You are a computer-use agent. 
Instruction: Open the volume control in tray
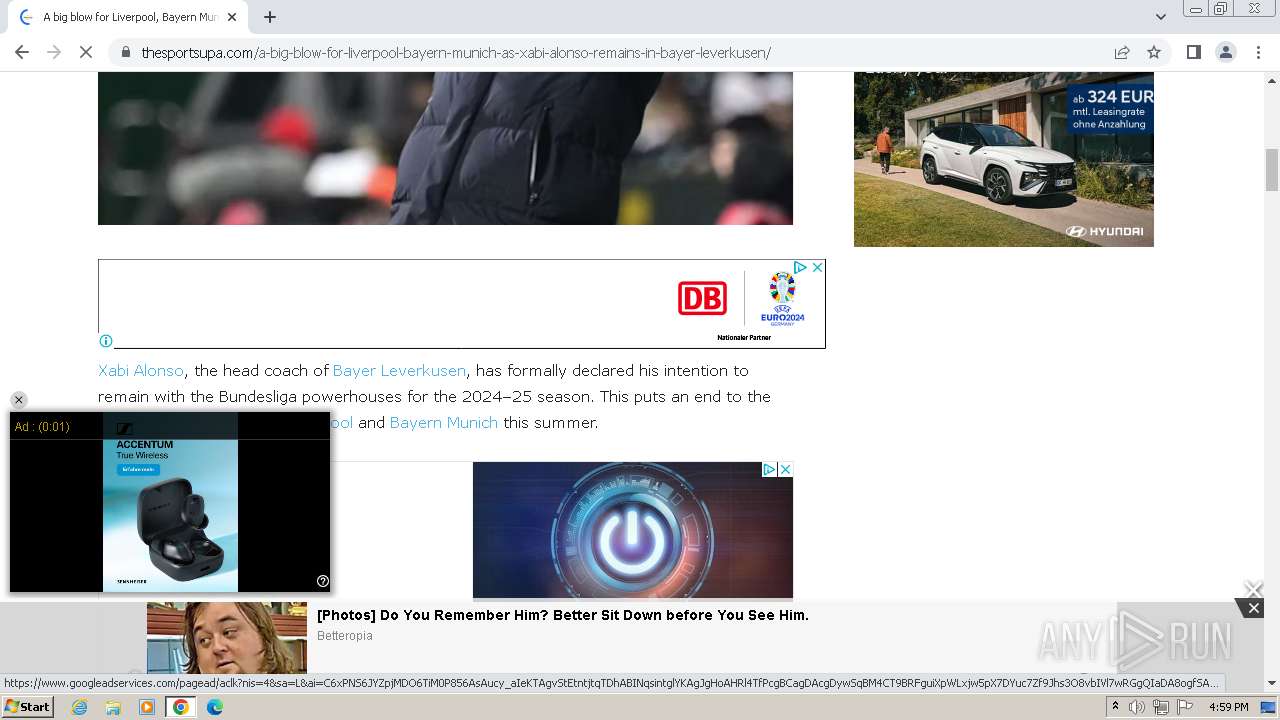[1137, 707]
